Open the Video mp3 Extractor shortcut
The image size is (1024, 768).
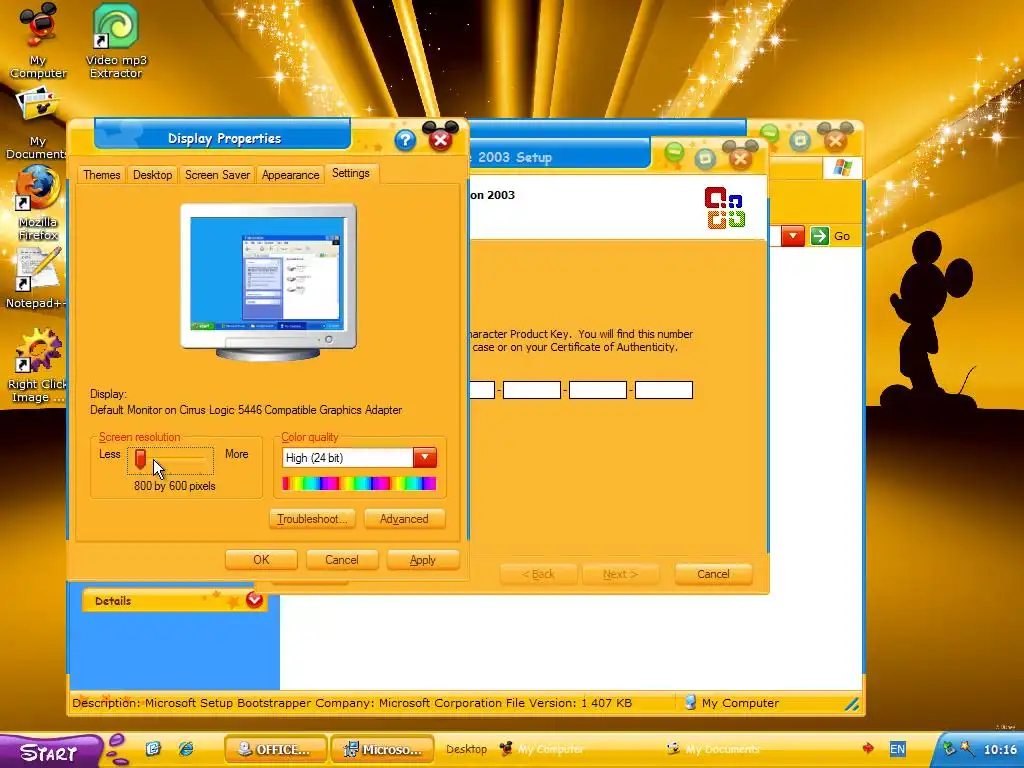tap(116, 40)
